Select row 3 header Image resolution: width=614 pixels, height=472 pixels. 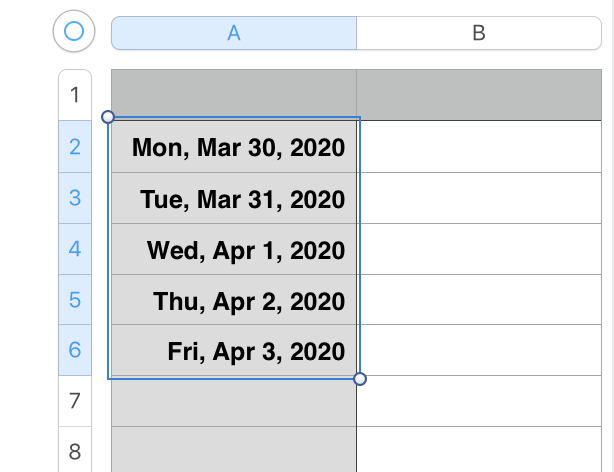click(75, 198)
